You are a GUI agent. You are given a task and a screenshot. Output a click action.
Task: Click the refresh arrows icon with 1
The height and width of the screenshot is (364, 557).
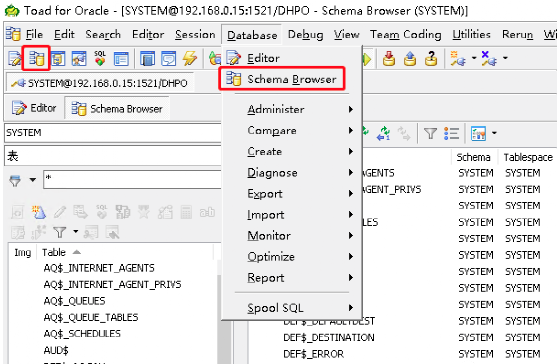(384, 134)
